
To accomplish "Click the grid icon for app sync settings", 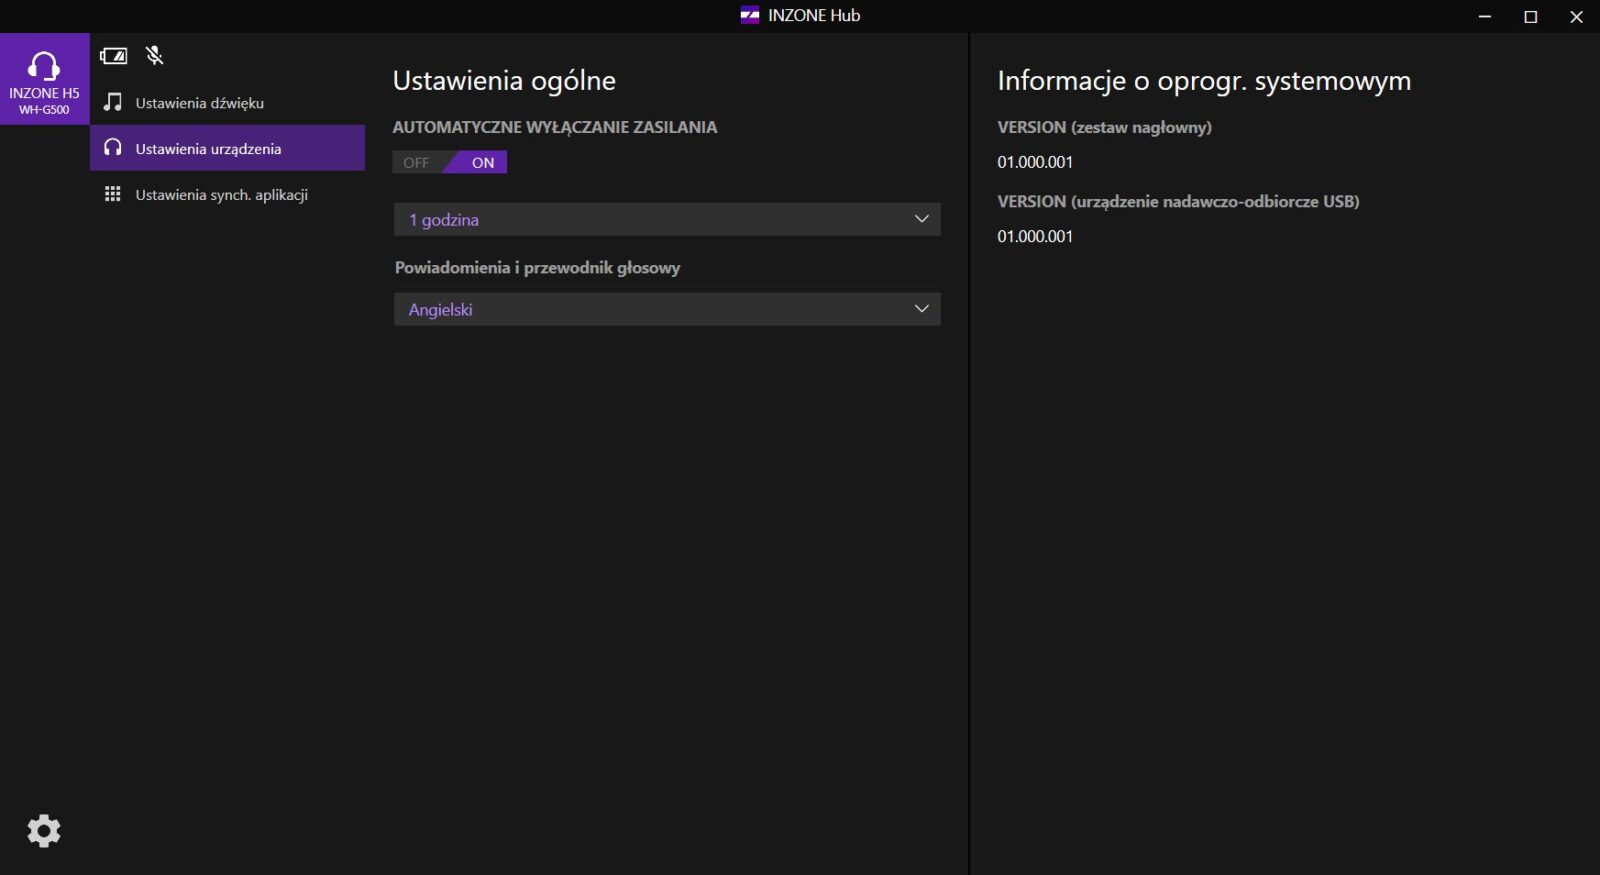I will click(113, 194).
